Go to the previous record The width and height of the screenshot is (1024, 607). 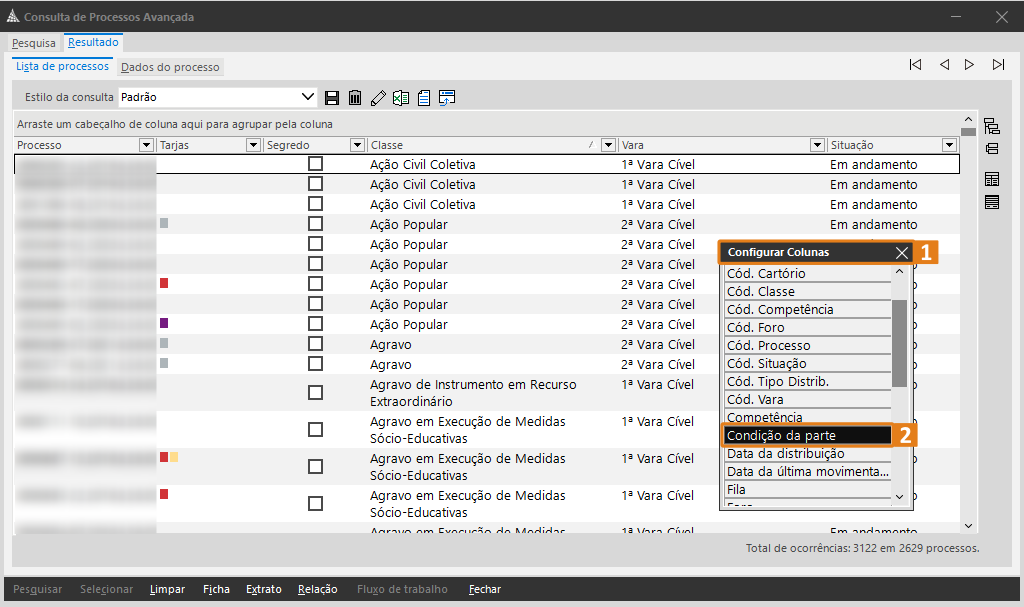click(944, 65)
